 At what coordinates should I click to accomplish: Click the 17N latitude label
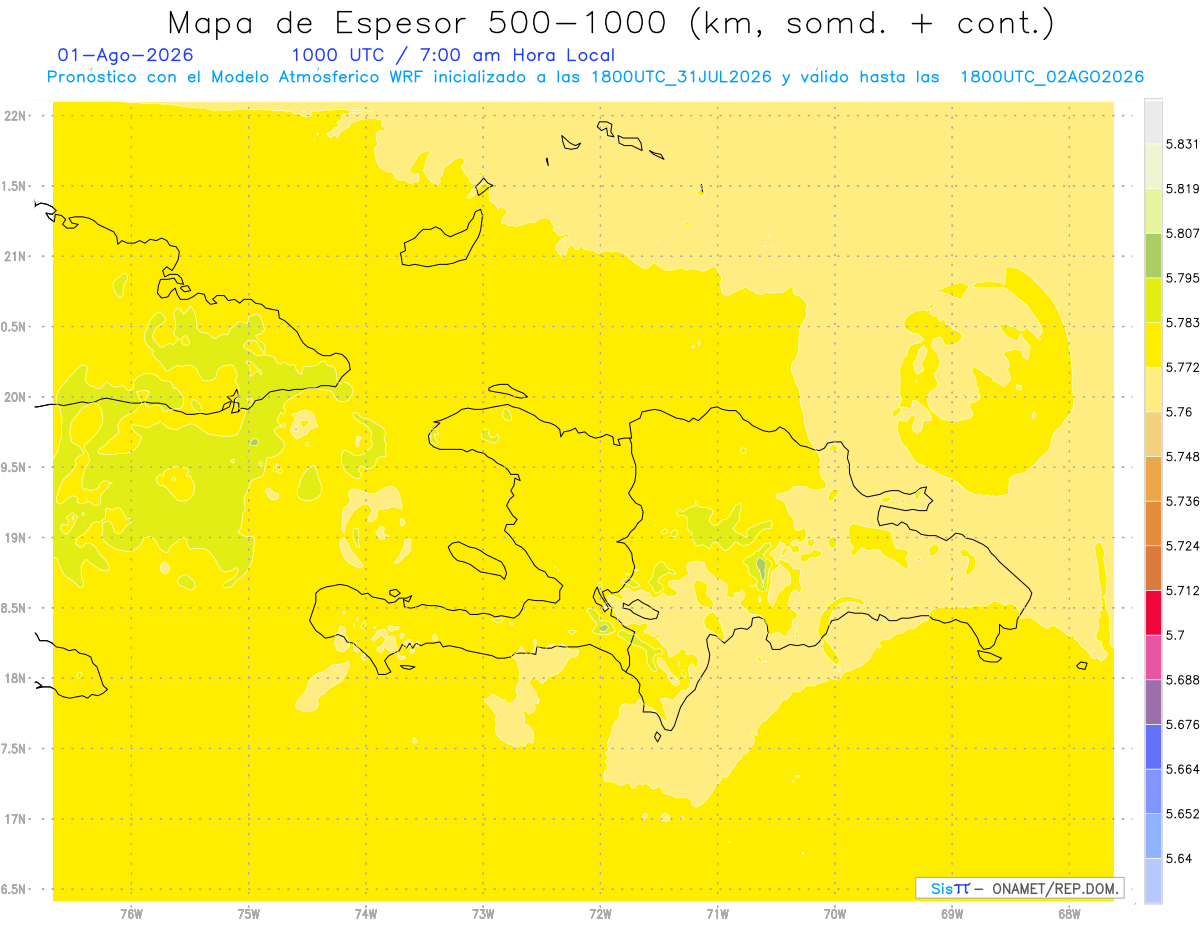(17, 819)
